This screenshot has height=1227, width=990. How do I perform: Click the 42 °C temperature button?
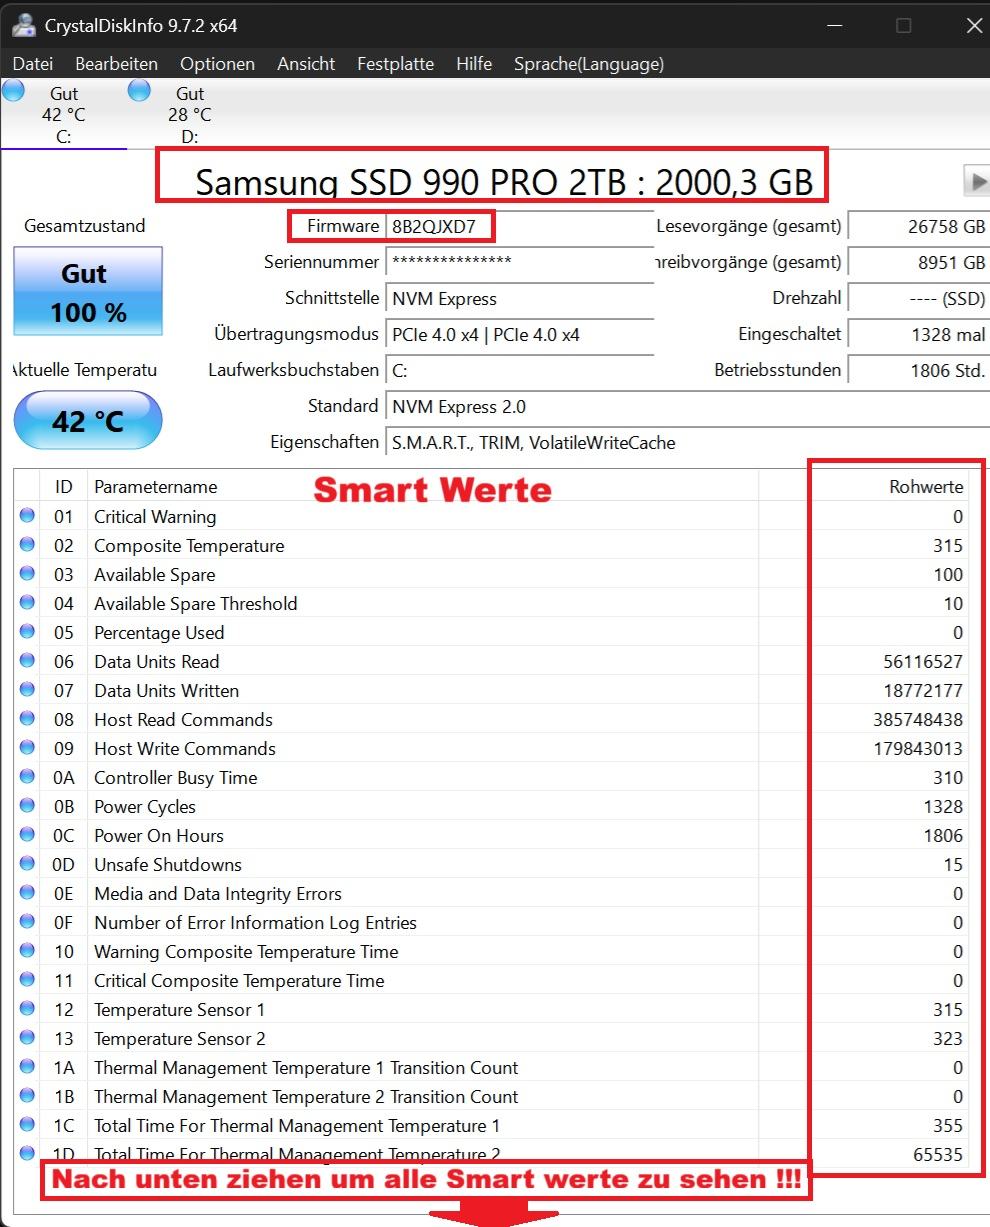[x=88, y=420]
